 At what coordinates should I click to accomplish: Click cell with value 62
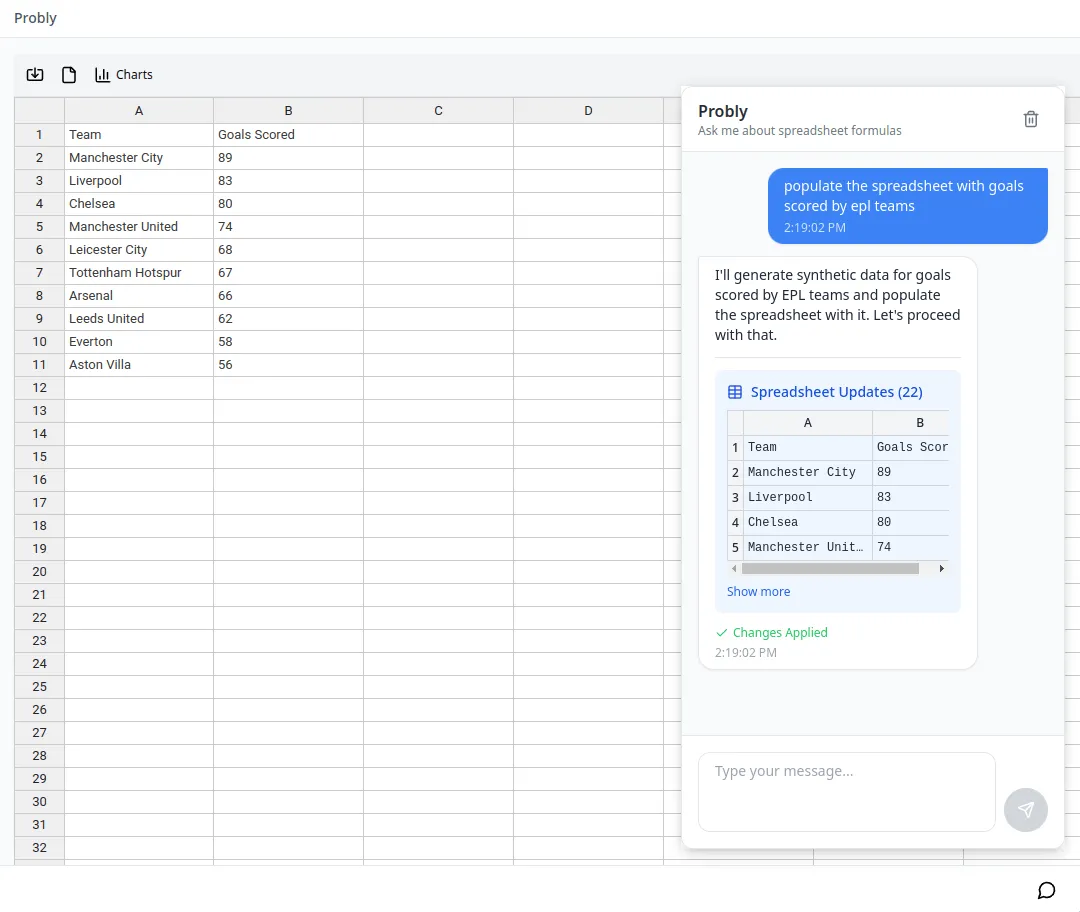tap(289, 319)
